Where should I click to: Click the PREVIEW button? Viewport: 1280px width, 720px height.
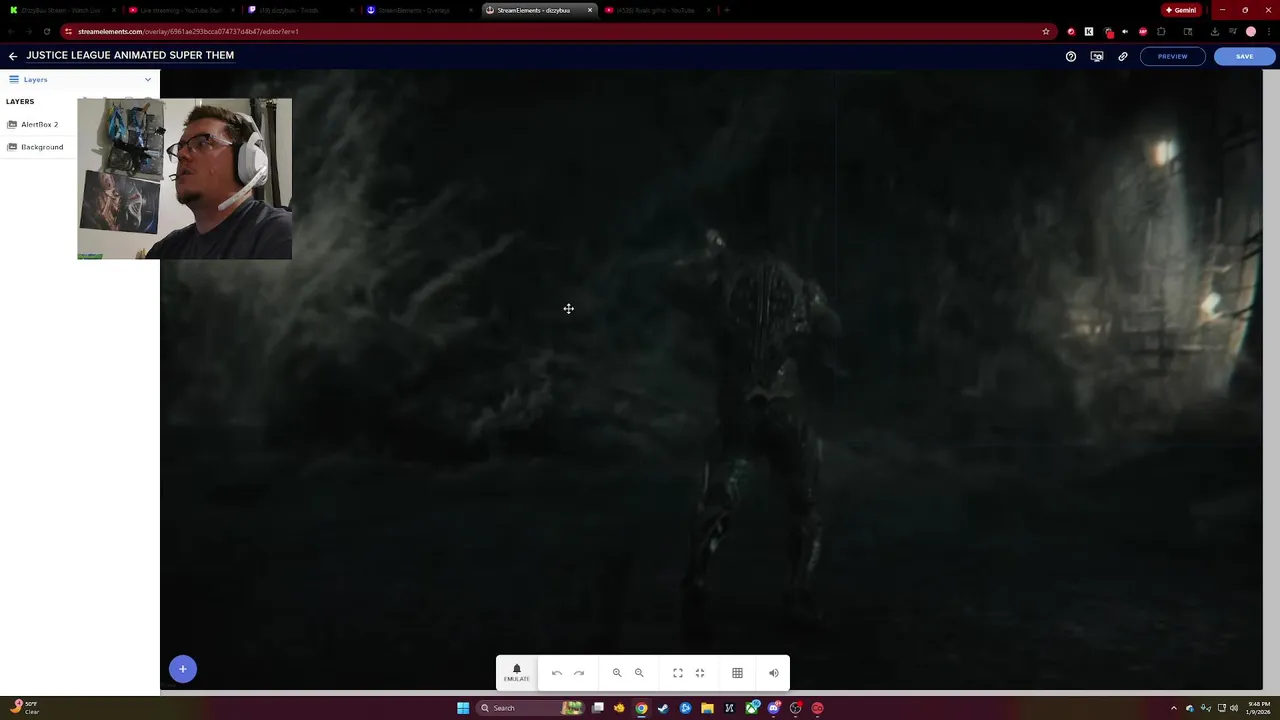click(1172, 56)
